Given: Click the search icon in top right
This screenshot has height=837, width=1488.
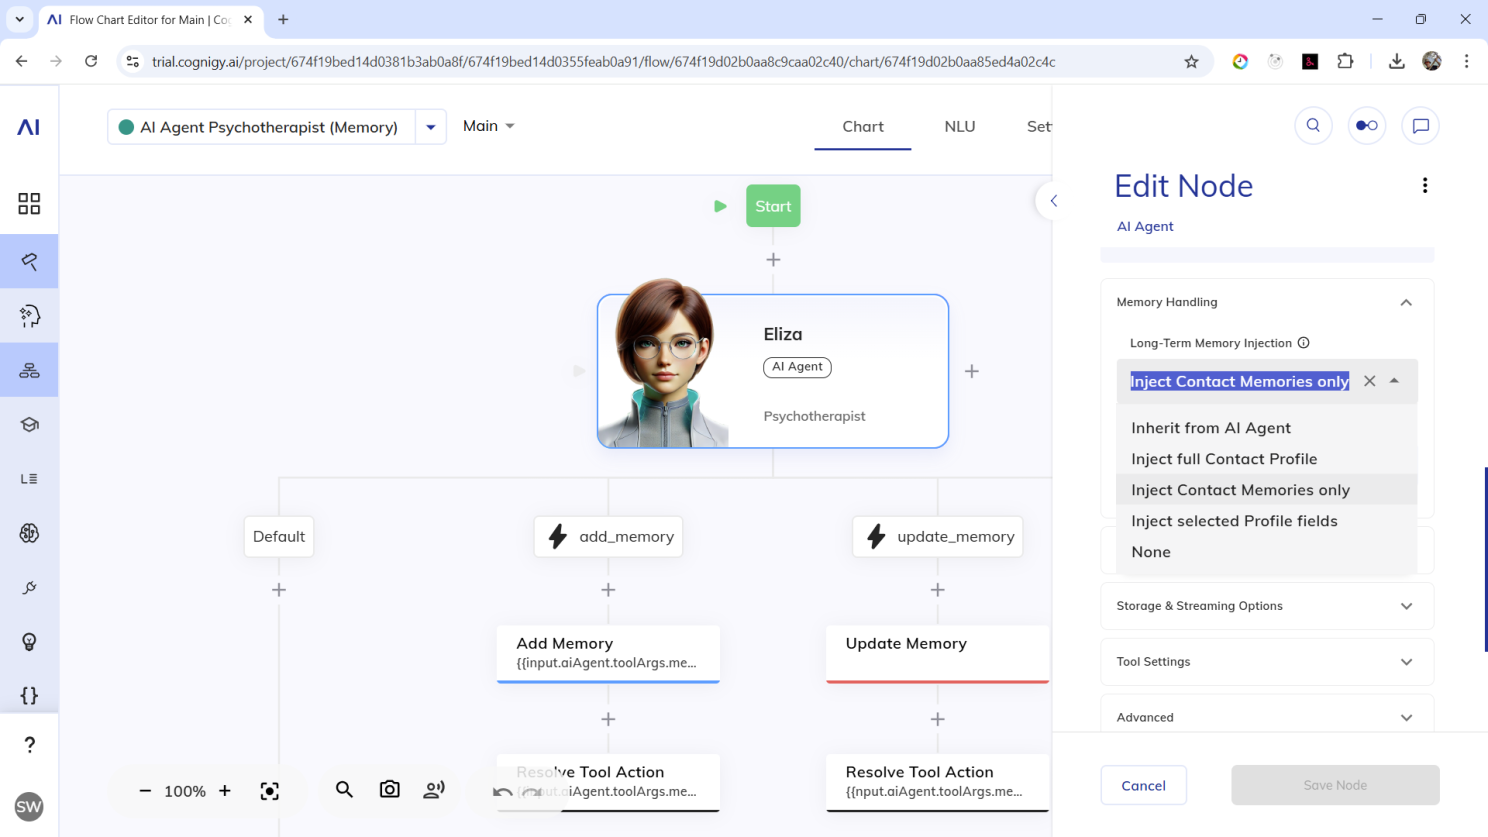Looking at the screenshot, I should 1313,126.
